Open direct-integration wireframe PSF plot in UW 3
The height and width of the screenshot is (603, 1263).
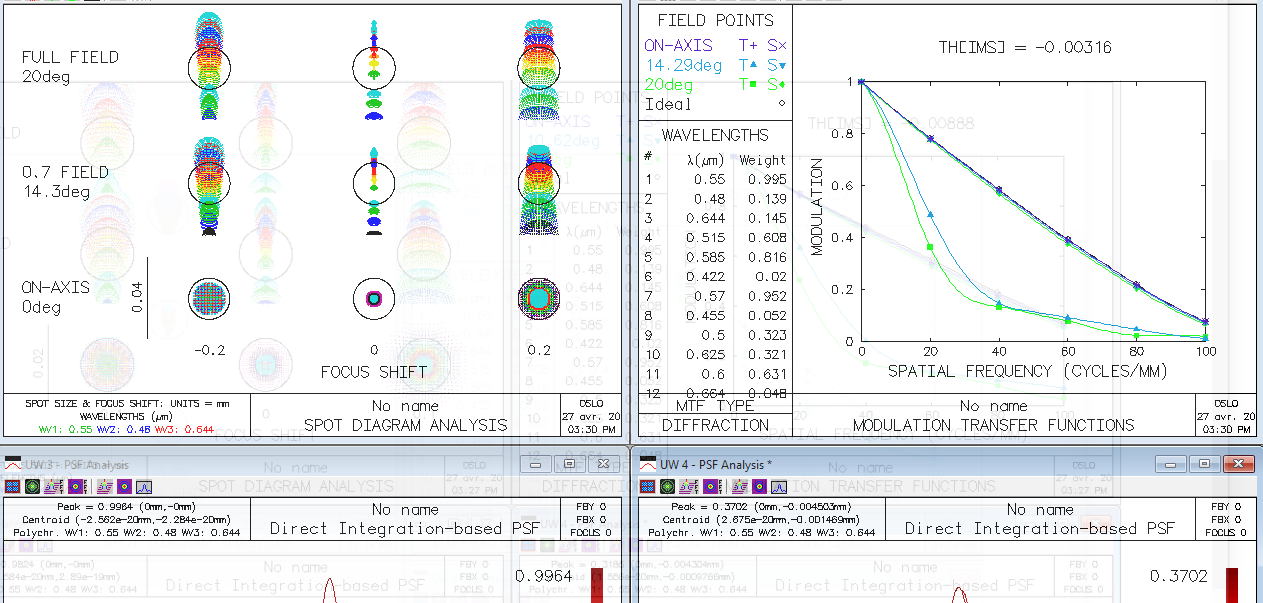point(105,486)
